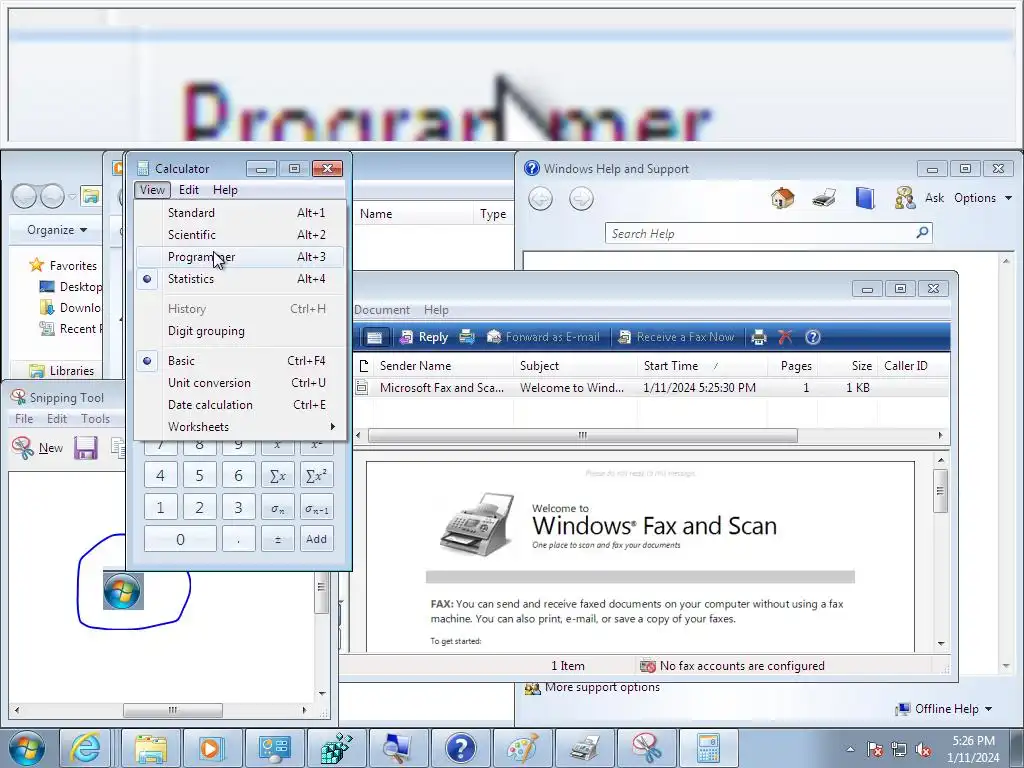
Task: Open Action Center flag tray icon
Action: coord(875,749)
